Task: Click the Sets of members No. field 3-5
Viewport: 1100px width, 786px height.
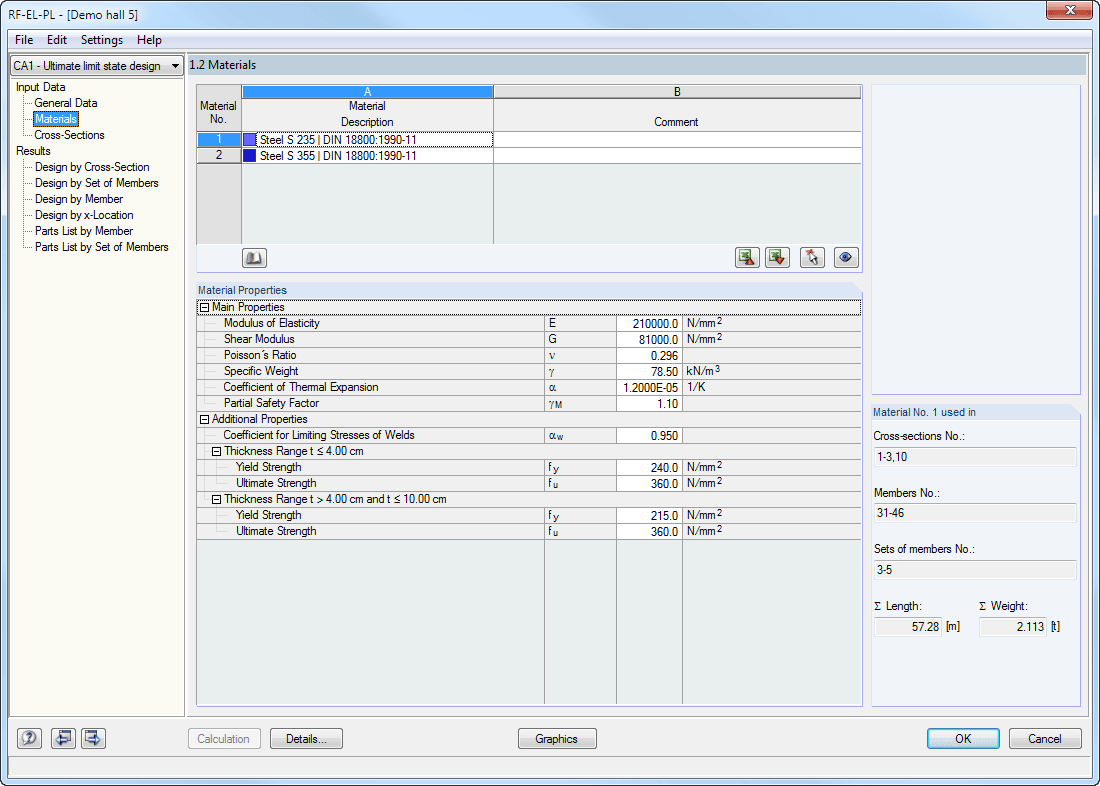Action: point(975,570)
